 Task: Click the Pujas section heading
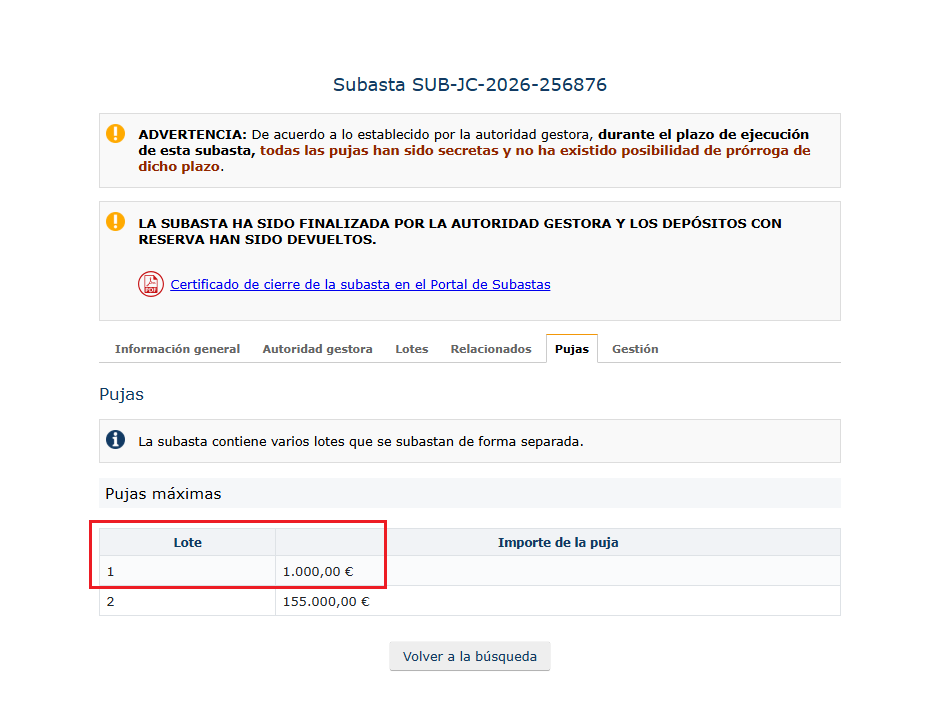click(x=121, y=395)
